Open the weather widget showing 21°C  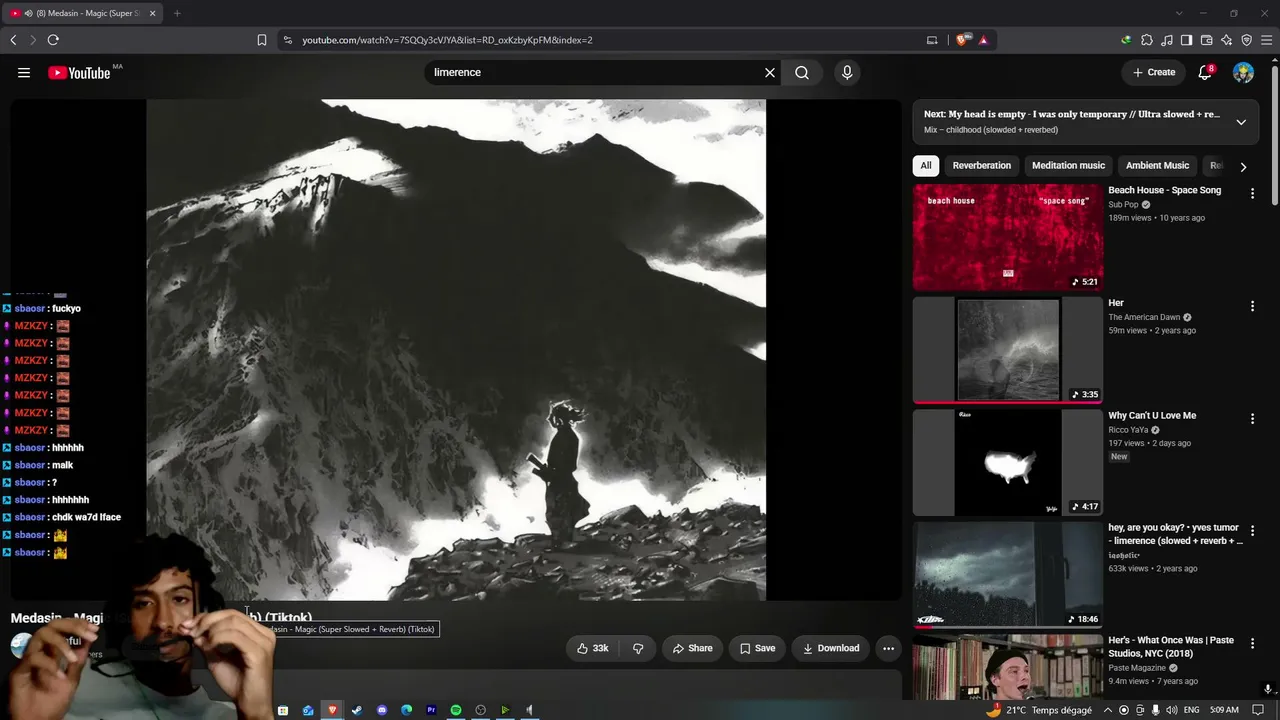coord(1039,710)
